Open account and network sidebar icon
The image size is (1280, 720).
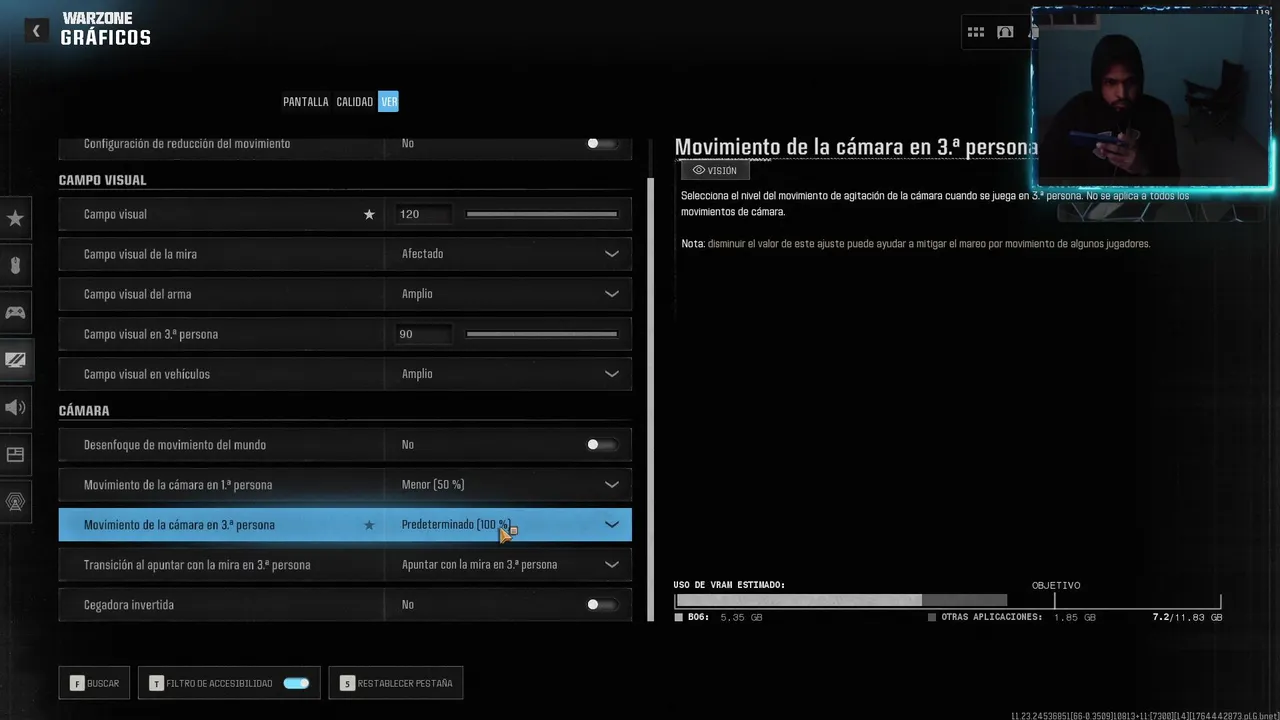(x=15, y=502)
